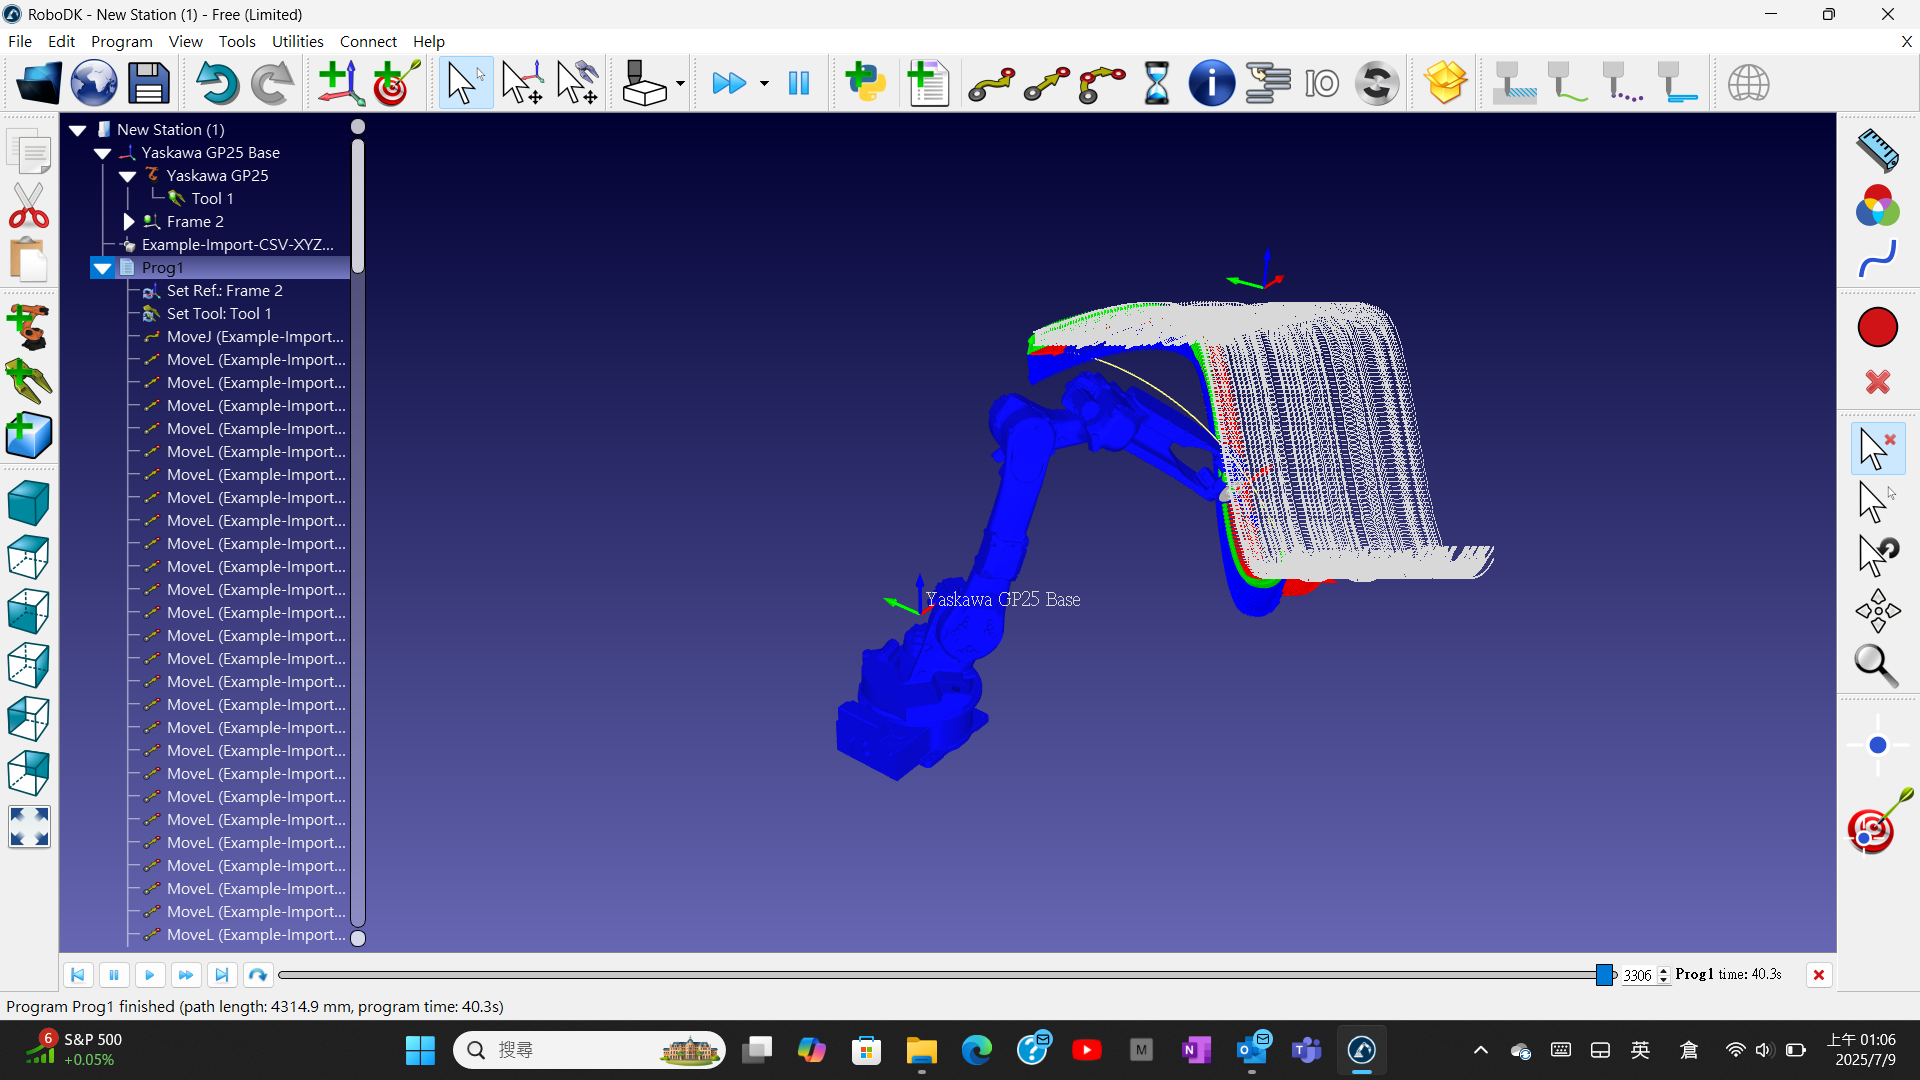Select the rotate view tool
Image resolution: width=1920 pixels, height=1080 pixels.
pyautogui.click(x=1877, y=555)
